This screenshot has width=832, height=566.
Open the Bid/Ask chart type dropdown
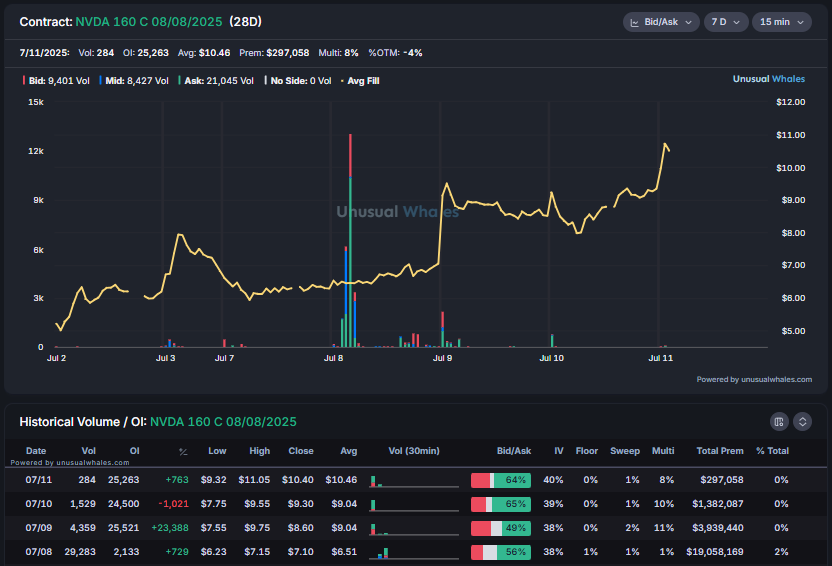tap(661, 22)
